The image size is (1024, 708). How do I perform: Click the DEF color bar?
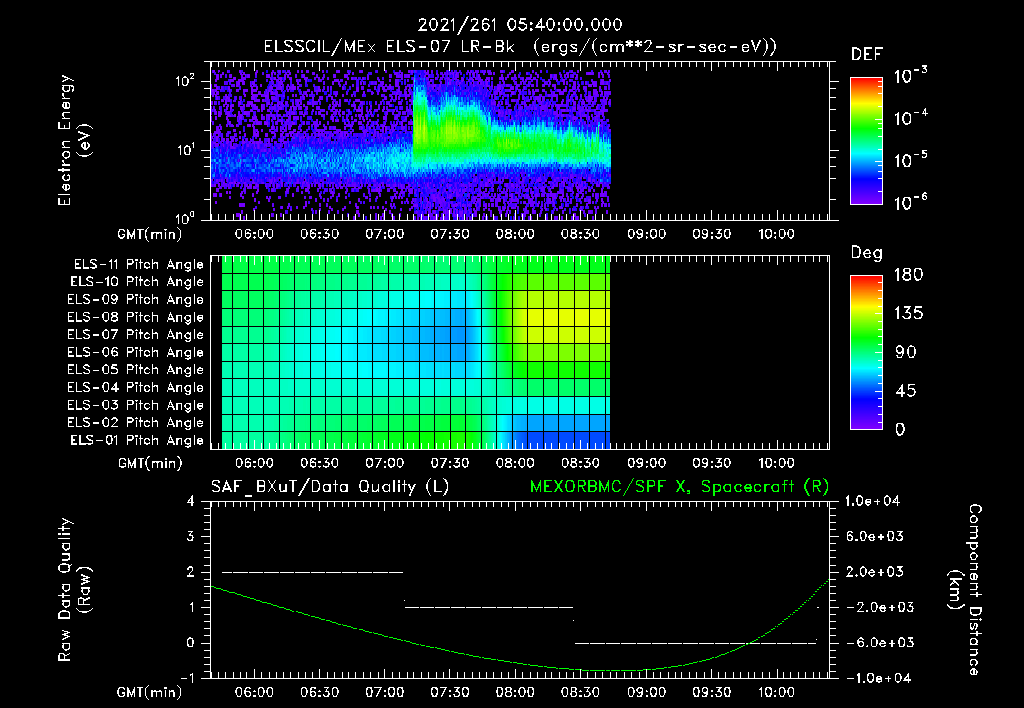[866, 140]
